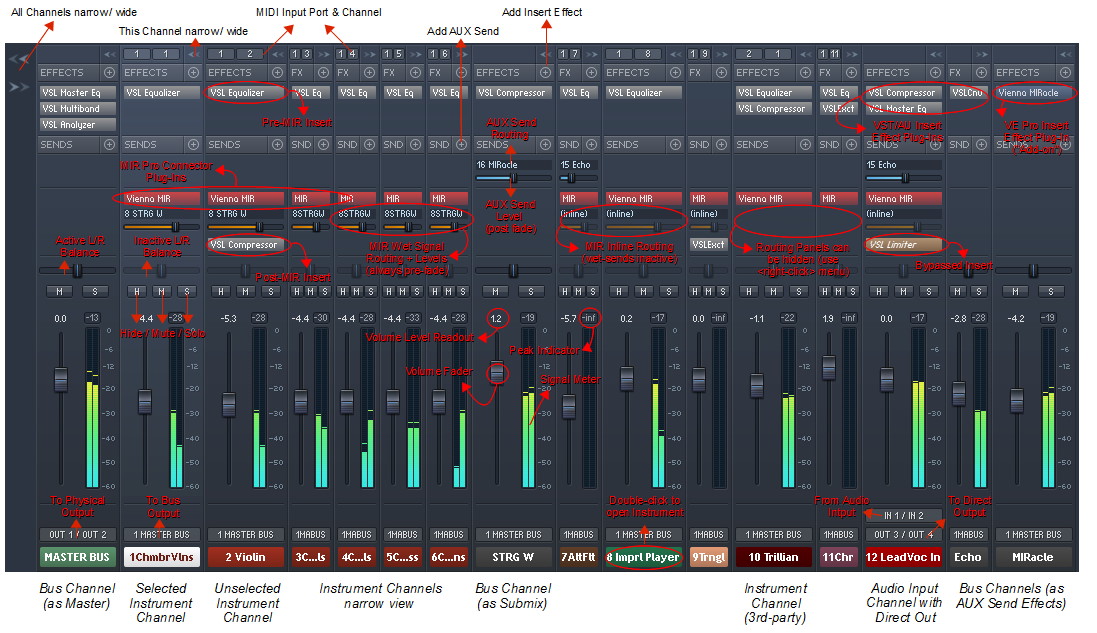Add an effect on the MIRacle bus channel

[1065, 72]
